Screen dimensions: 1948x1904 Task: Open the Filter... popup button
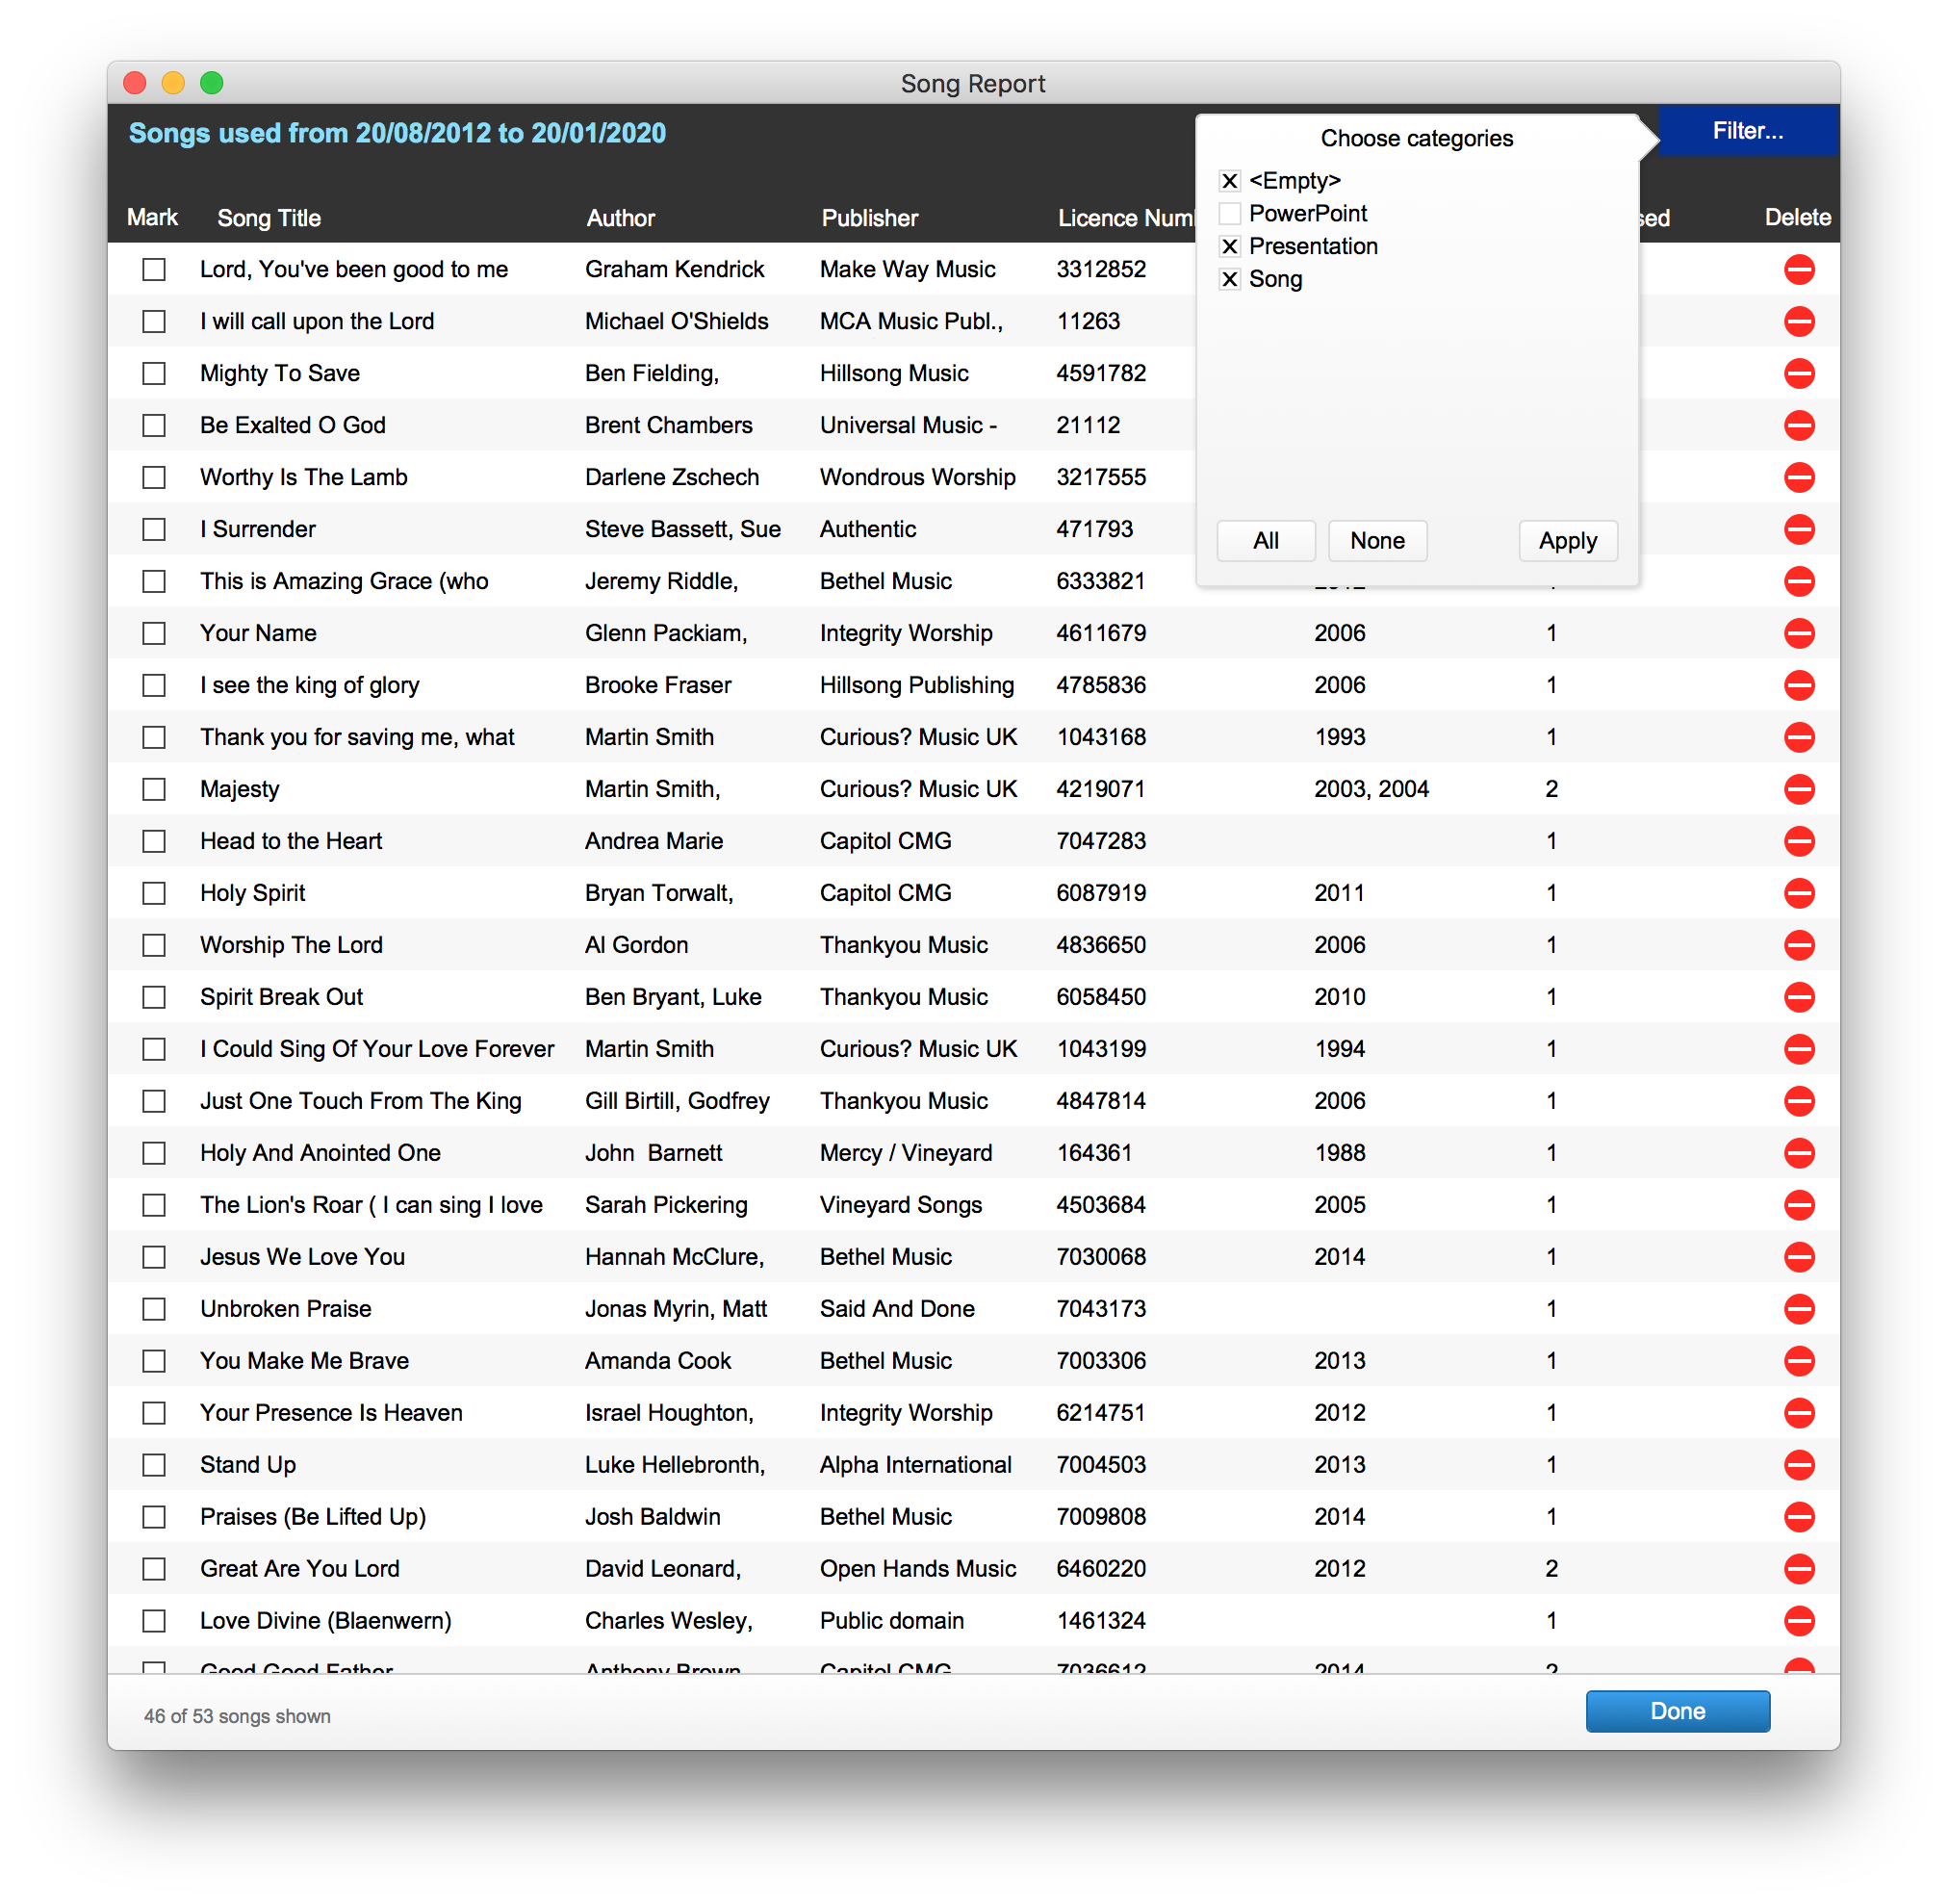[1748, 131]
